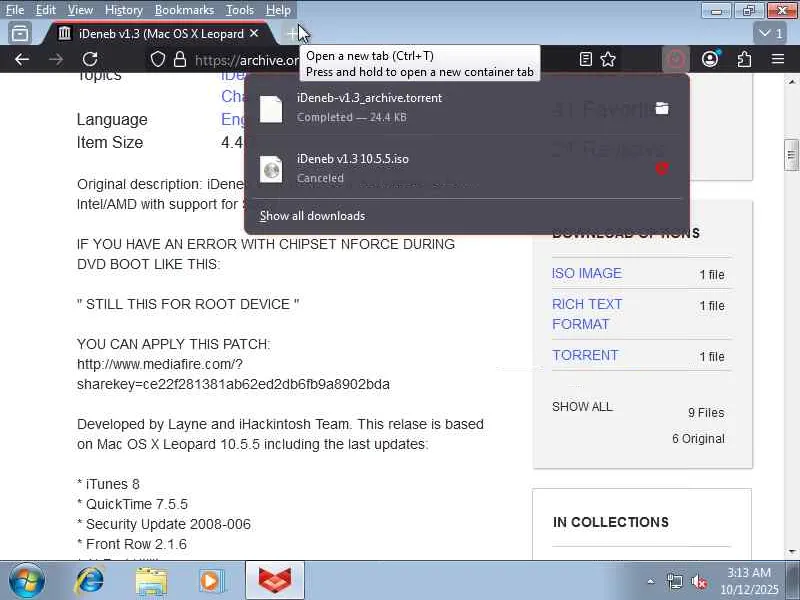Screen dimensions: 800x600
Task: Open the File menu
Action: pyautogui.click(x=15, y=10)
